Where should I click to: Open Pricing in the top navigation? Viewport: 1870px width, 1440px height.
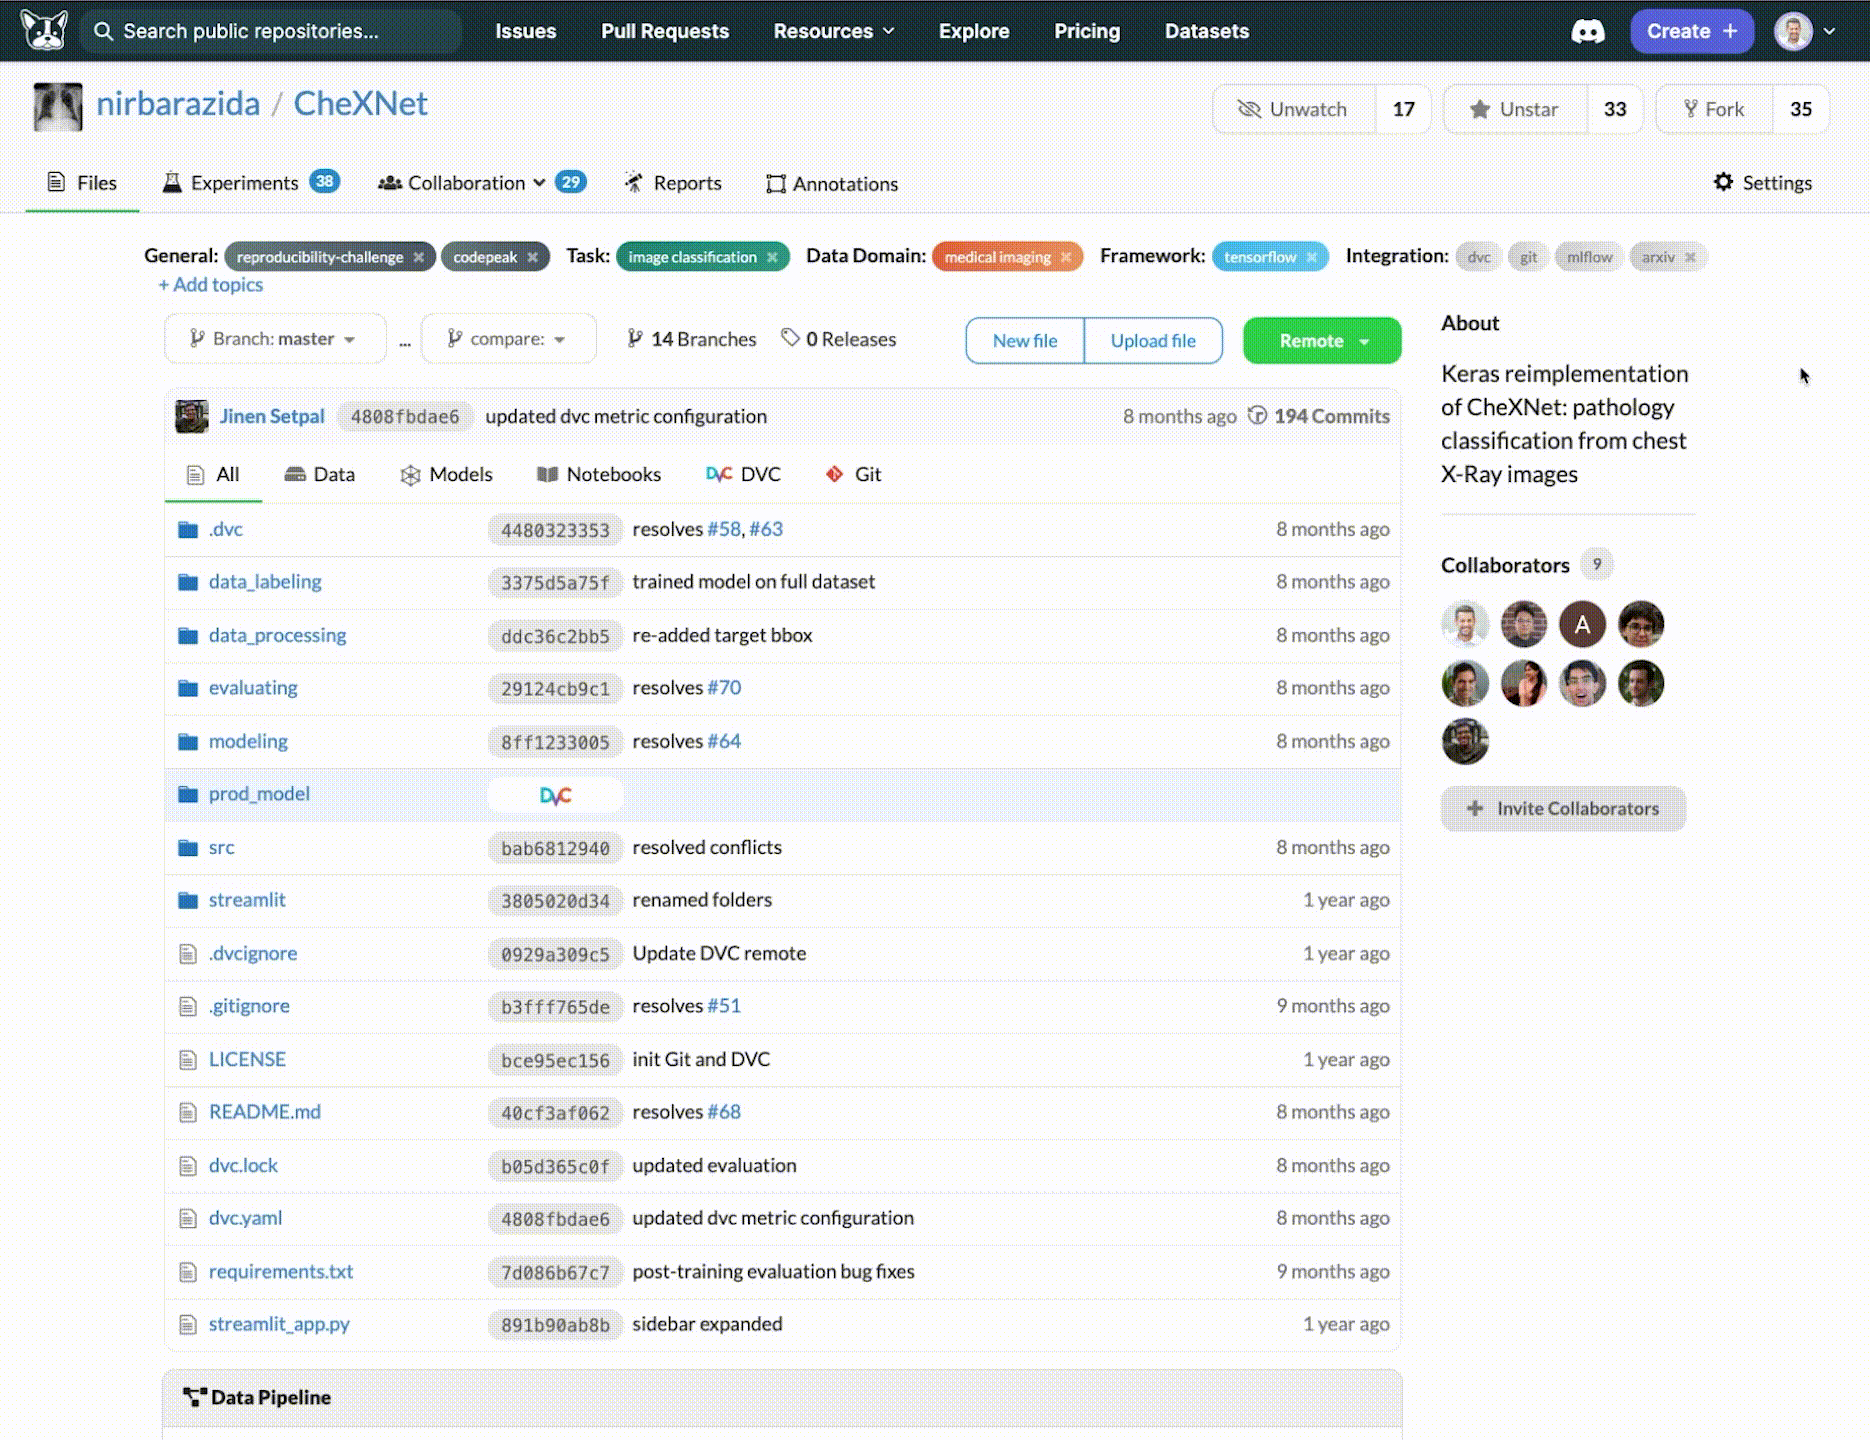(1087, 31)
